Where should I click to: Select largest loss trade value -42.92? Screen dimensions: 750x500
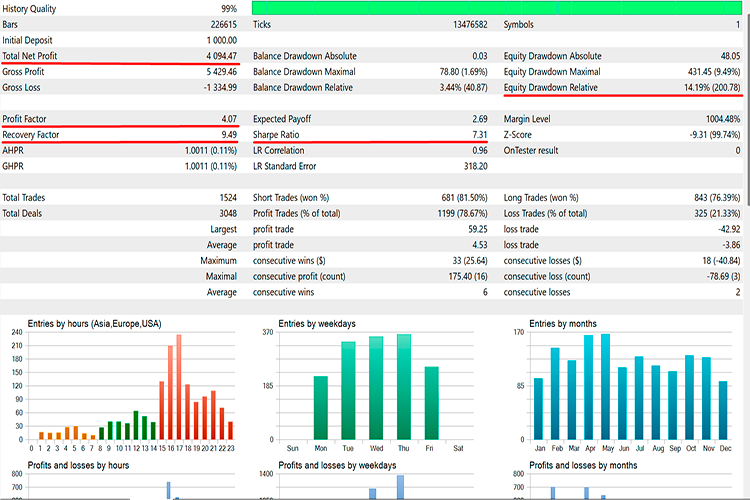coord(729,230)
